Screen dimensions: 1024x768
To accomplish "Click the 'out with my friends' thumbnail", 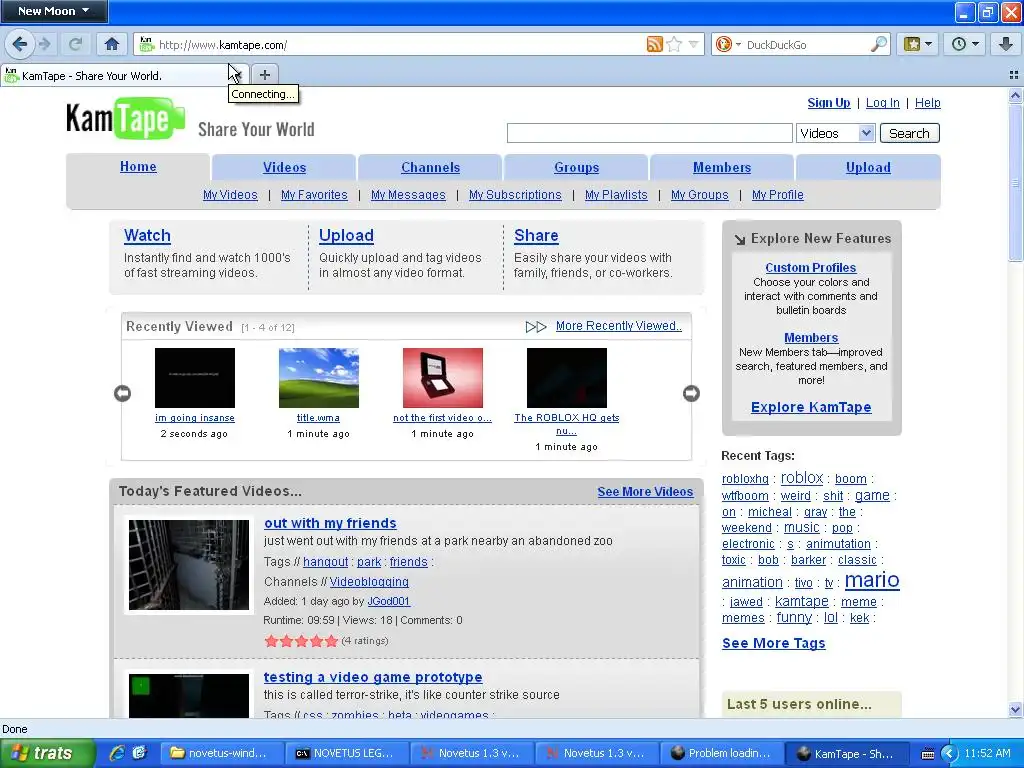I will click(189, 565).
